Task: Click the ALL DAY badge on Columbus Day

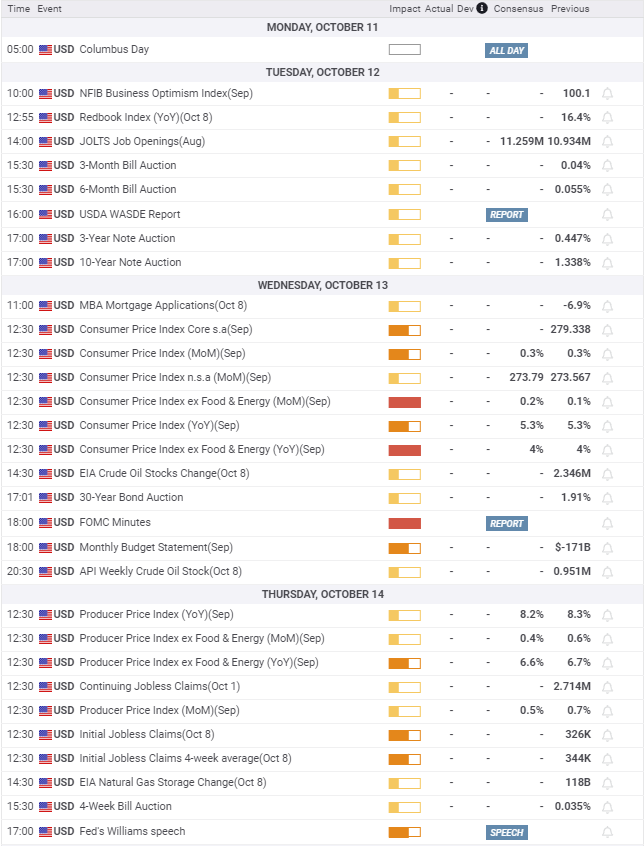Action: click(506, 51)
